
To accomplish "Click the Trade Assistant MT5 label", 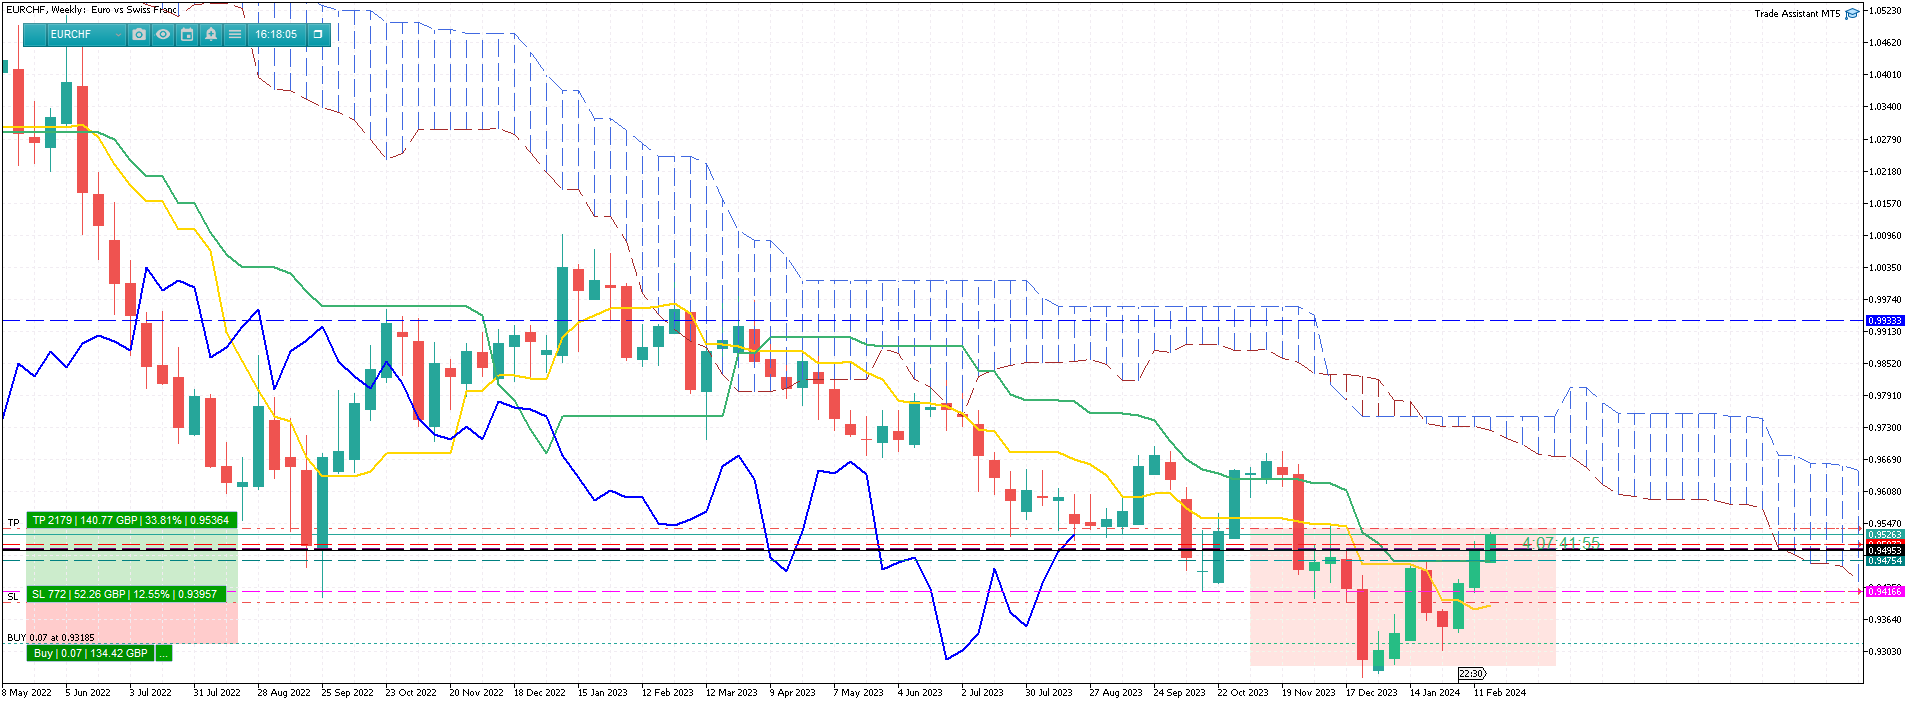I will tap(1797, 14).
